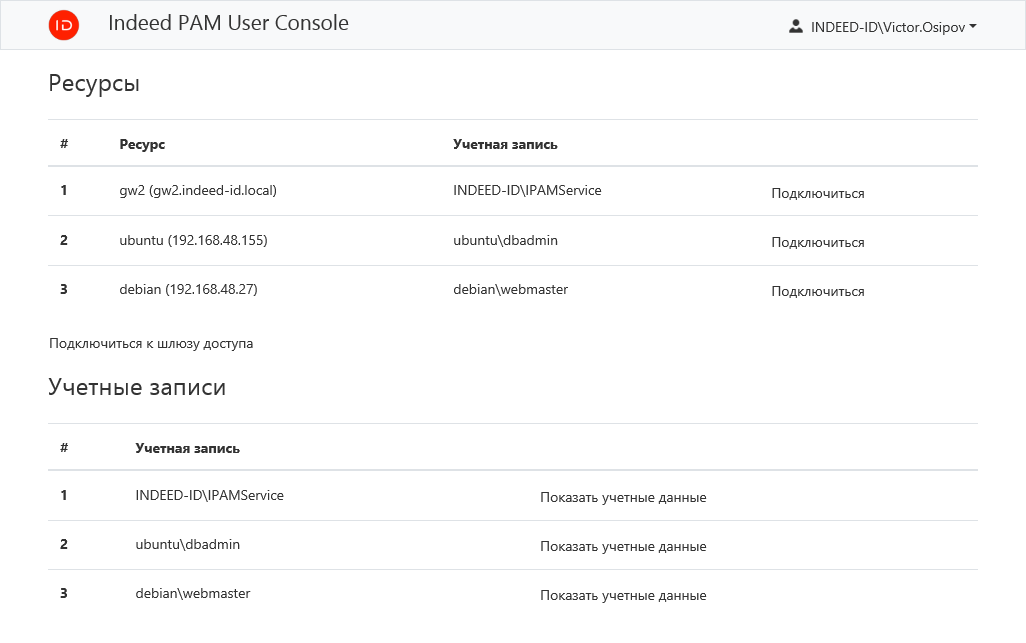Screen dimensions: 1026x643
Task: Show credentials for ubuntu\dbadmin account
Action: pos(623,546)
